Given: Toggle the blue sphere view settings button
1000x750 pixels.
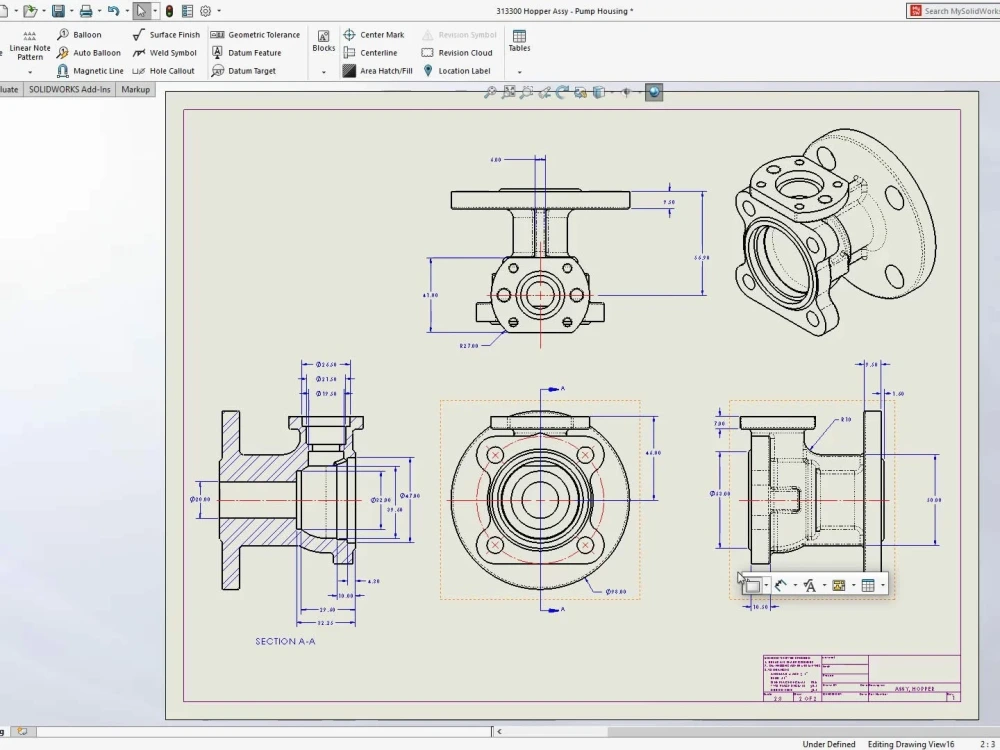Looking at the screenshot, I should click(x=654, y=92).
